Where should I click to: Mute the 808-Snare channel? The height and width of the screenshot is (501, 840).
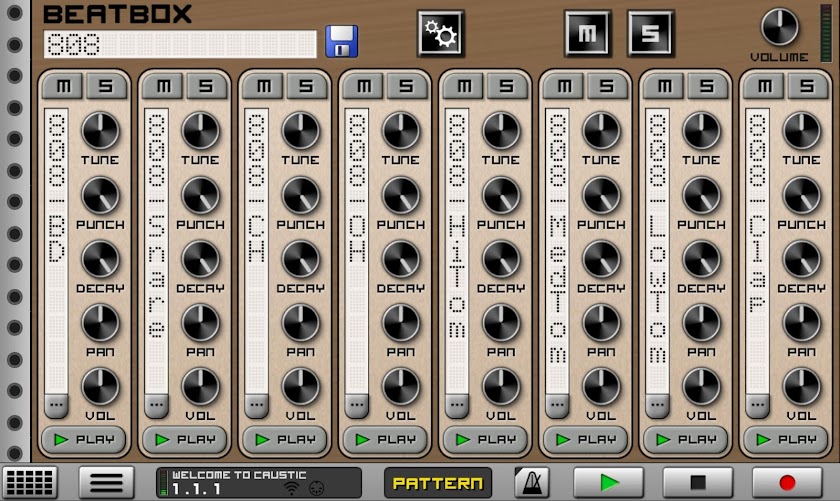click(163, 86)
